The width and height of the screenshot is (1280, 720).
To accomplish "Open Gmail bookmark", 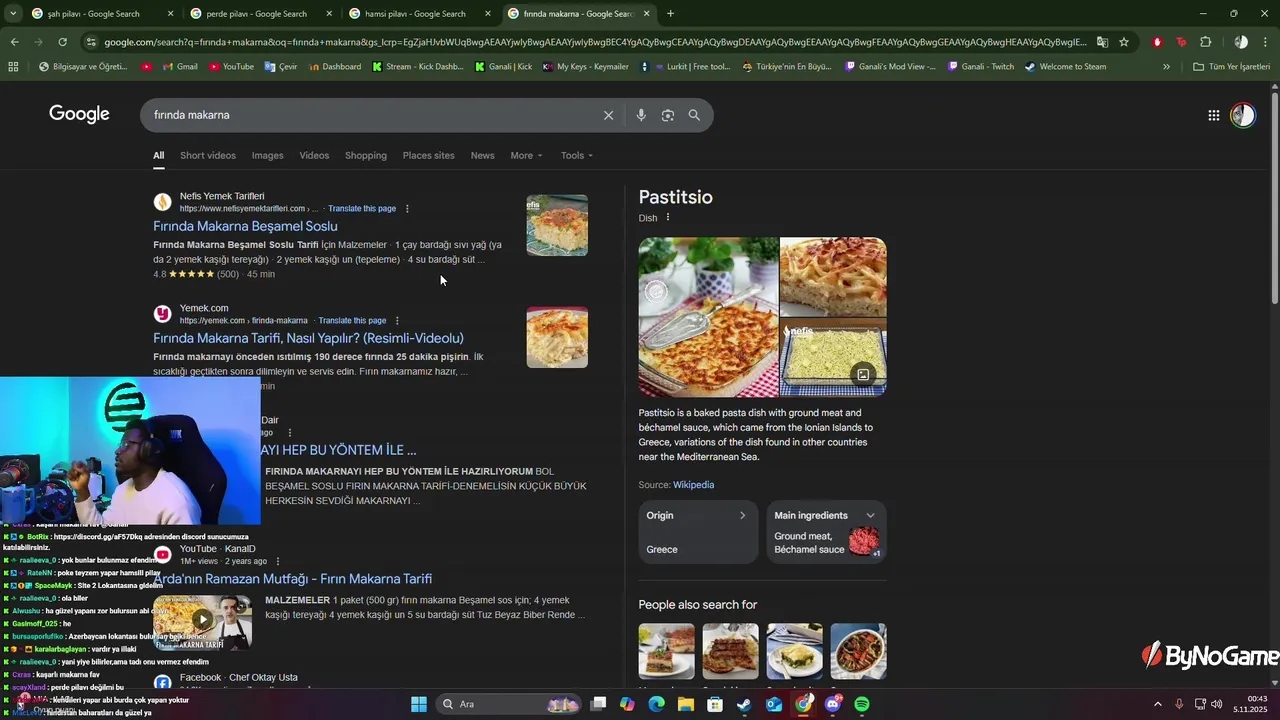I will [178, 67].
